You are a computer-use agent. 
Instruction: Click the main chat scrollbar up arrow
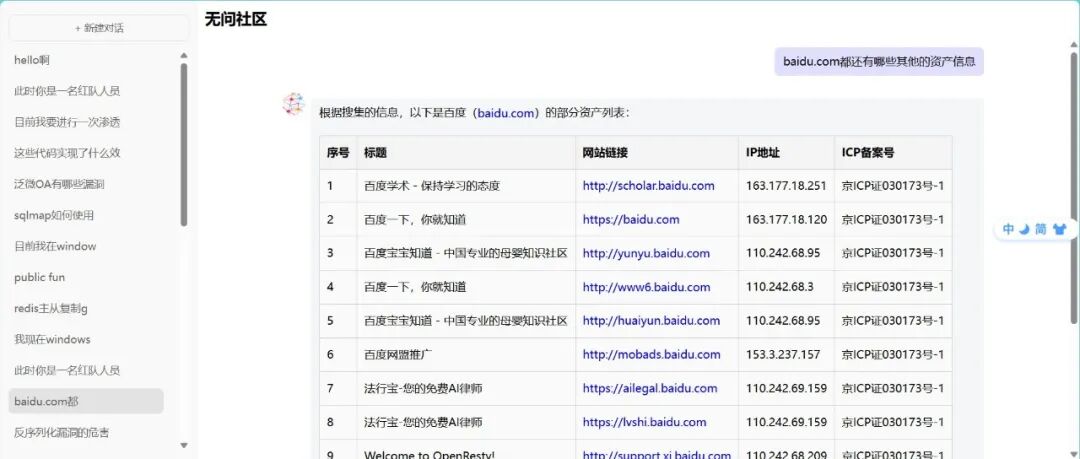[1074, 45]
